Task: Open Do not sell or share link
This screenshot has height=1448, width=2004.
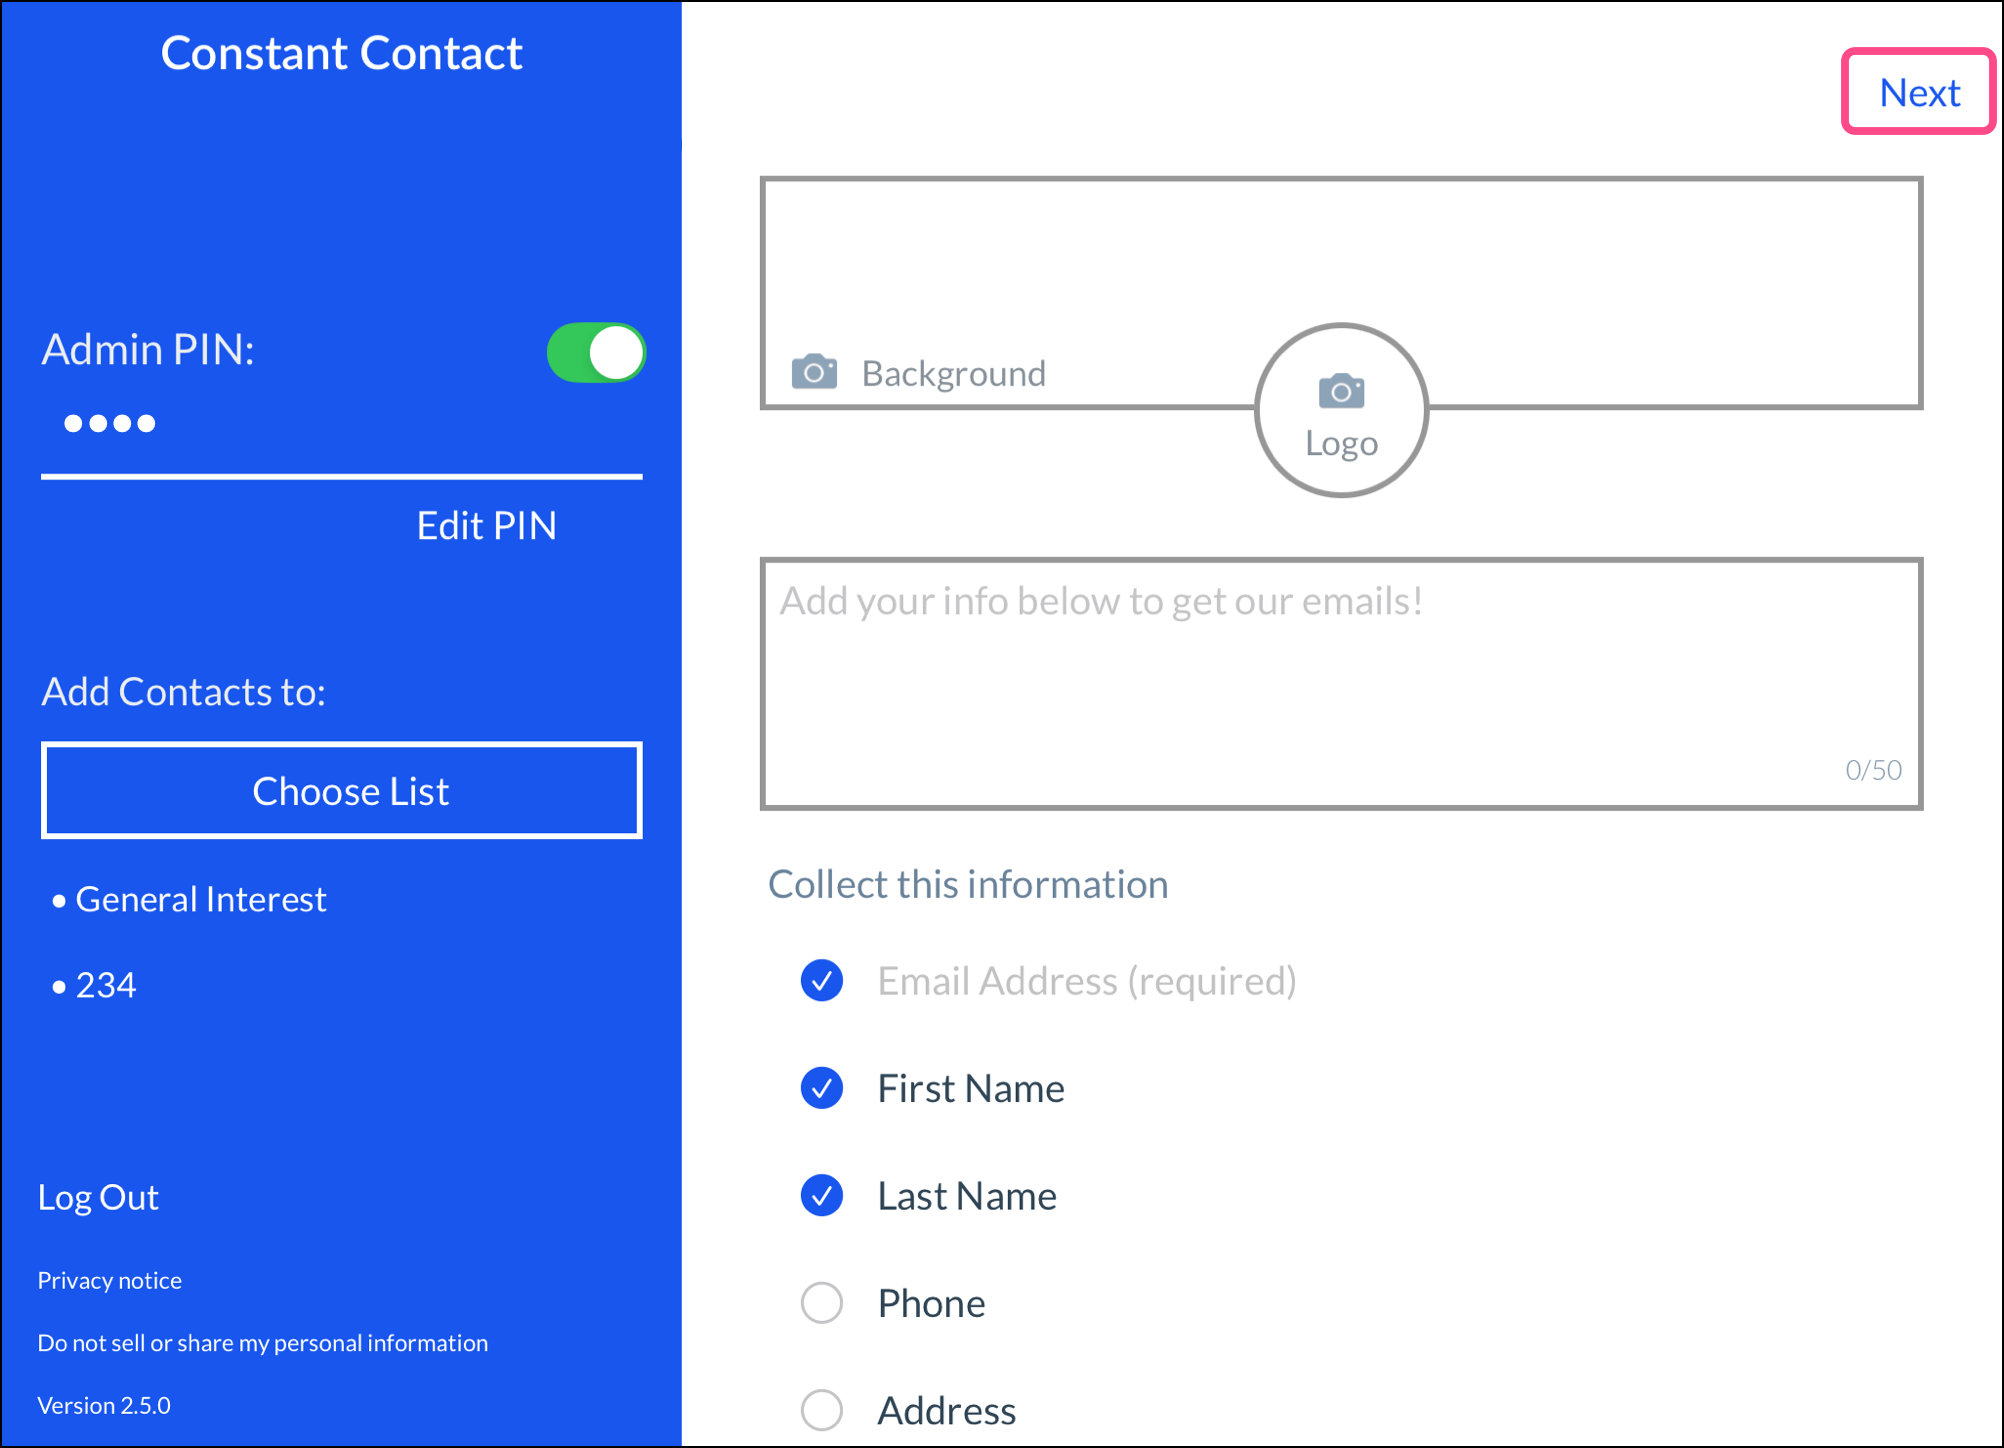Action: [262, 1343]
